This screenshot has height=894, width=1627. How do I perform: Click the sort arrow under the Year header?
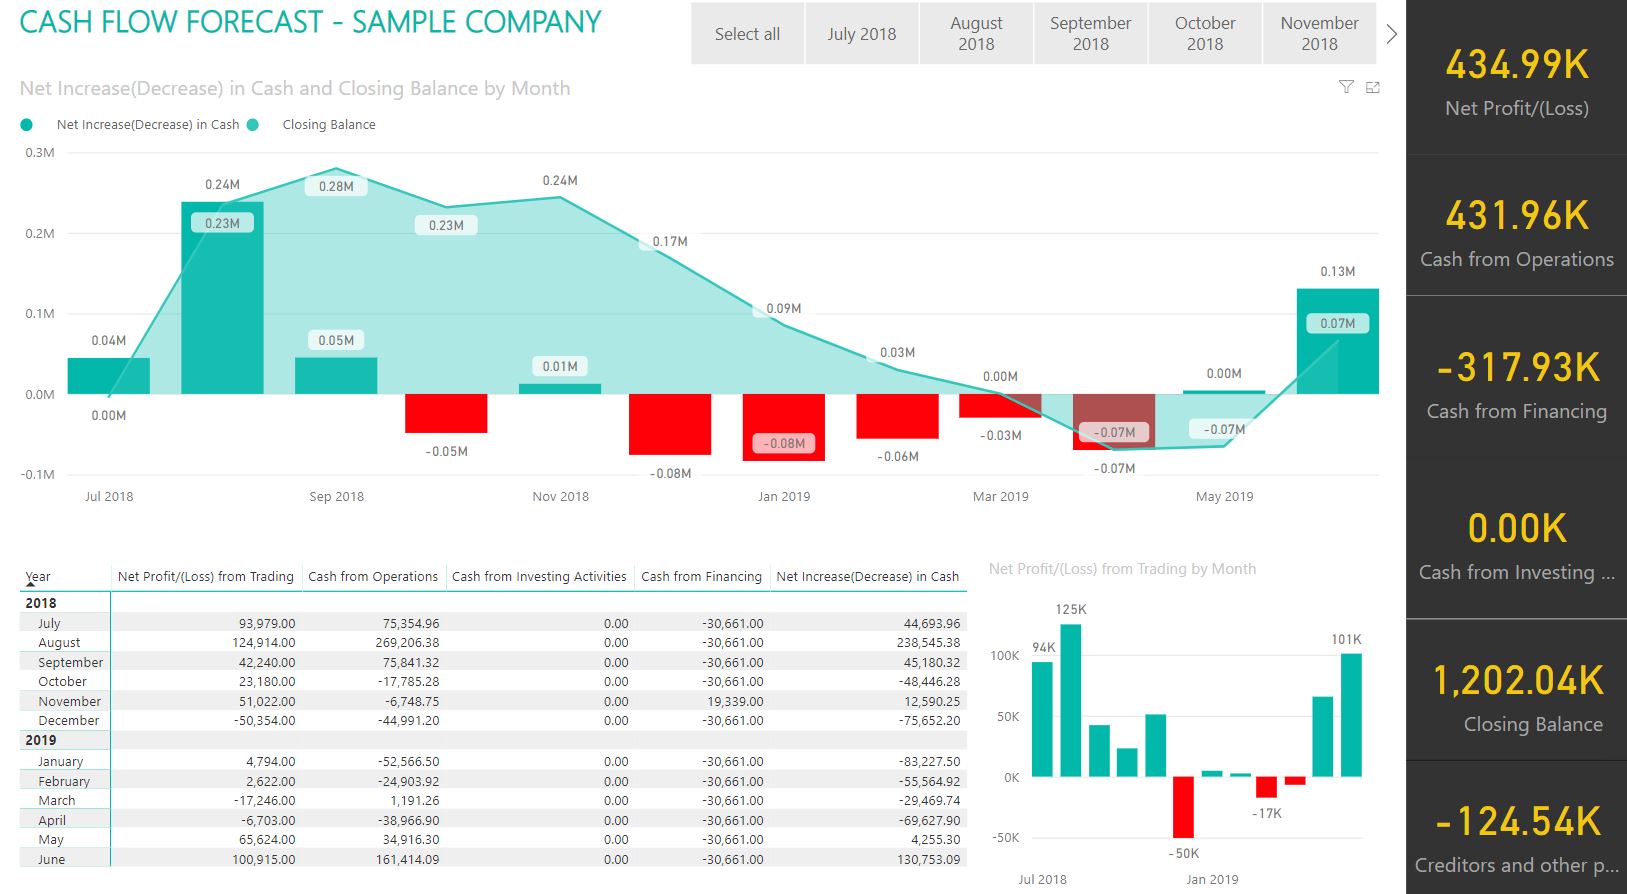pyautogui.click(x=30, y=583)
